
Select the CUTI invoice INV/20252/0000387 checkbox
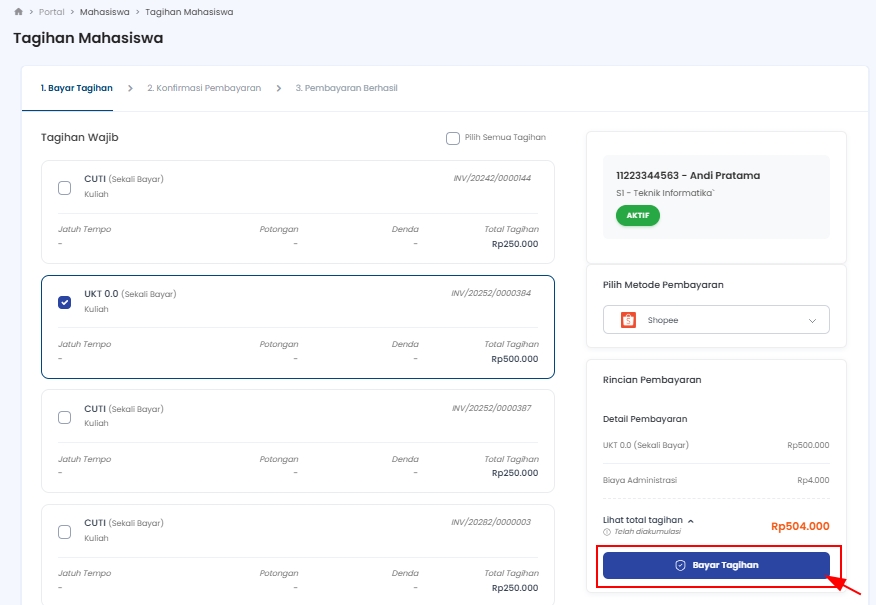65,417
